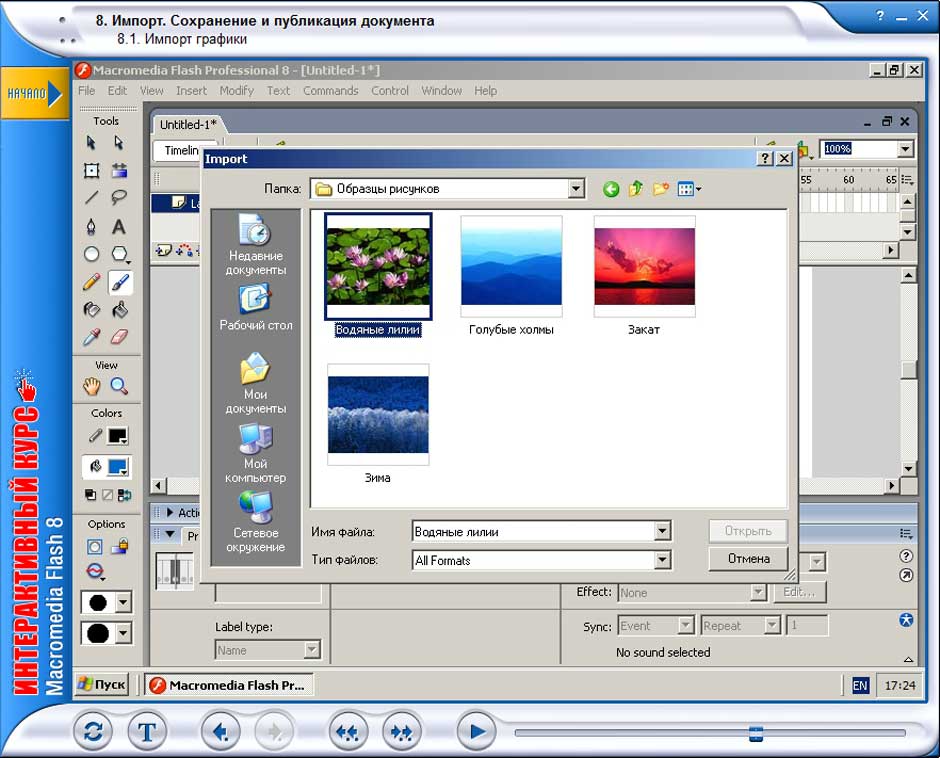
Task: Open the Views menu in Import dialog
Action: point(689,190)
